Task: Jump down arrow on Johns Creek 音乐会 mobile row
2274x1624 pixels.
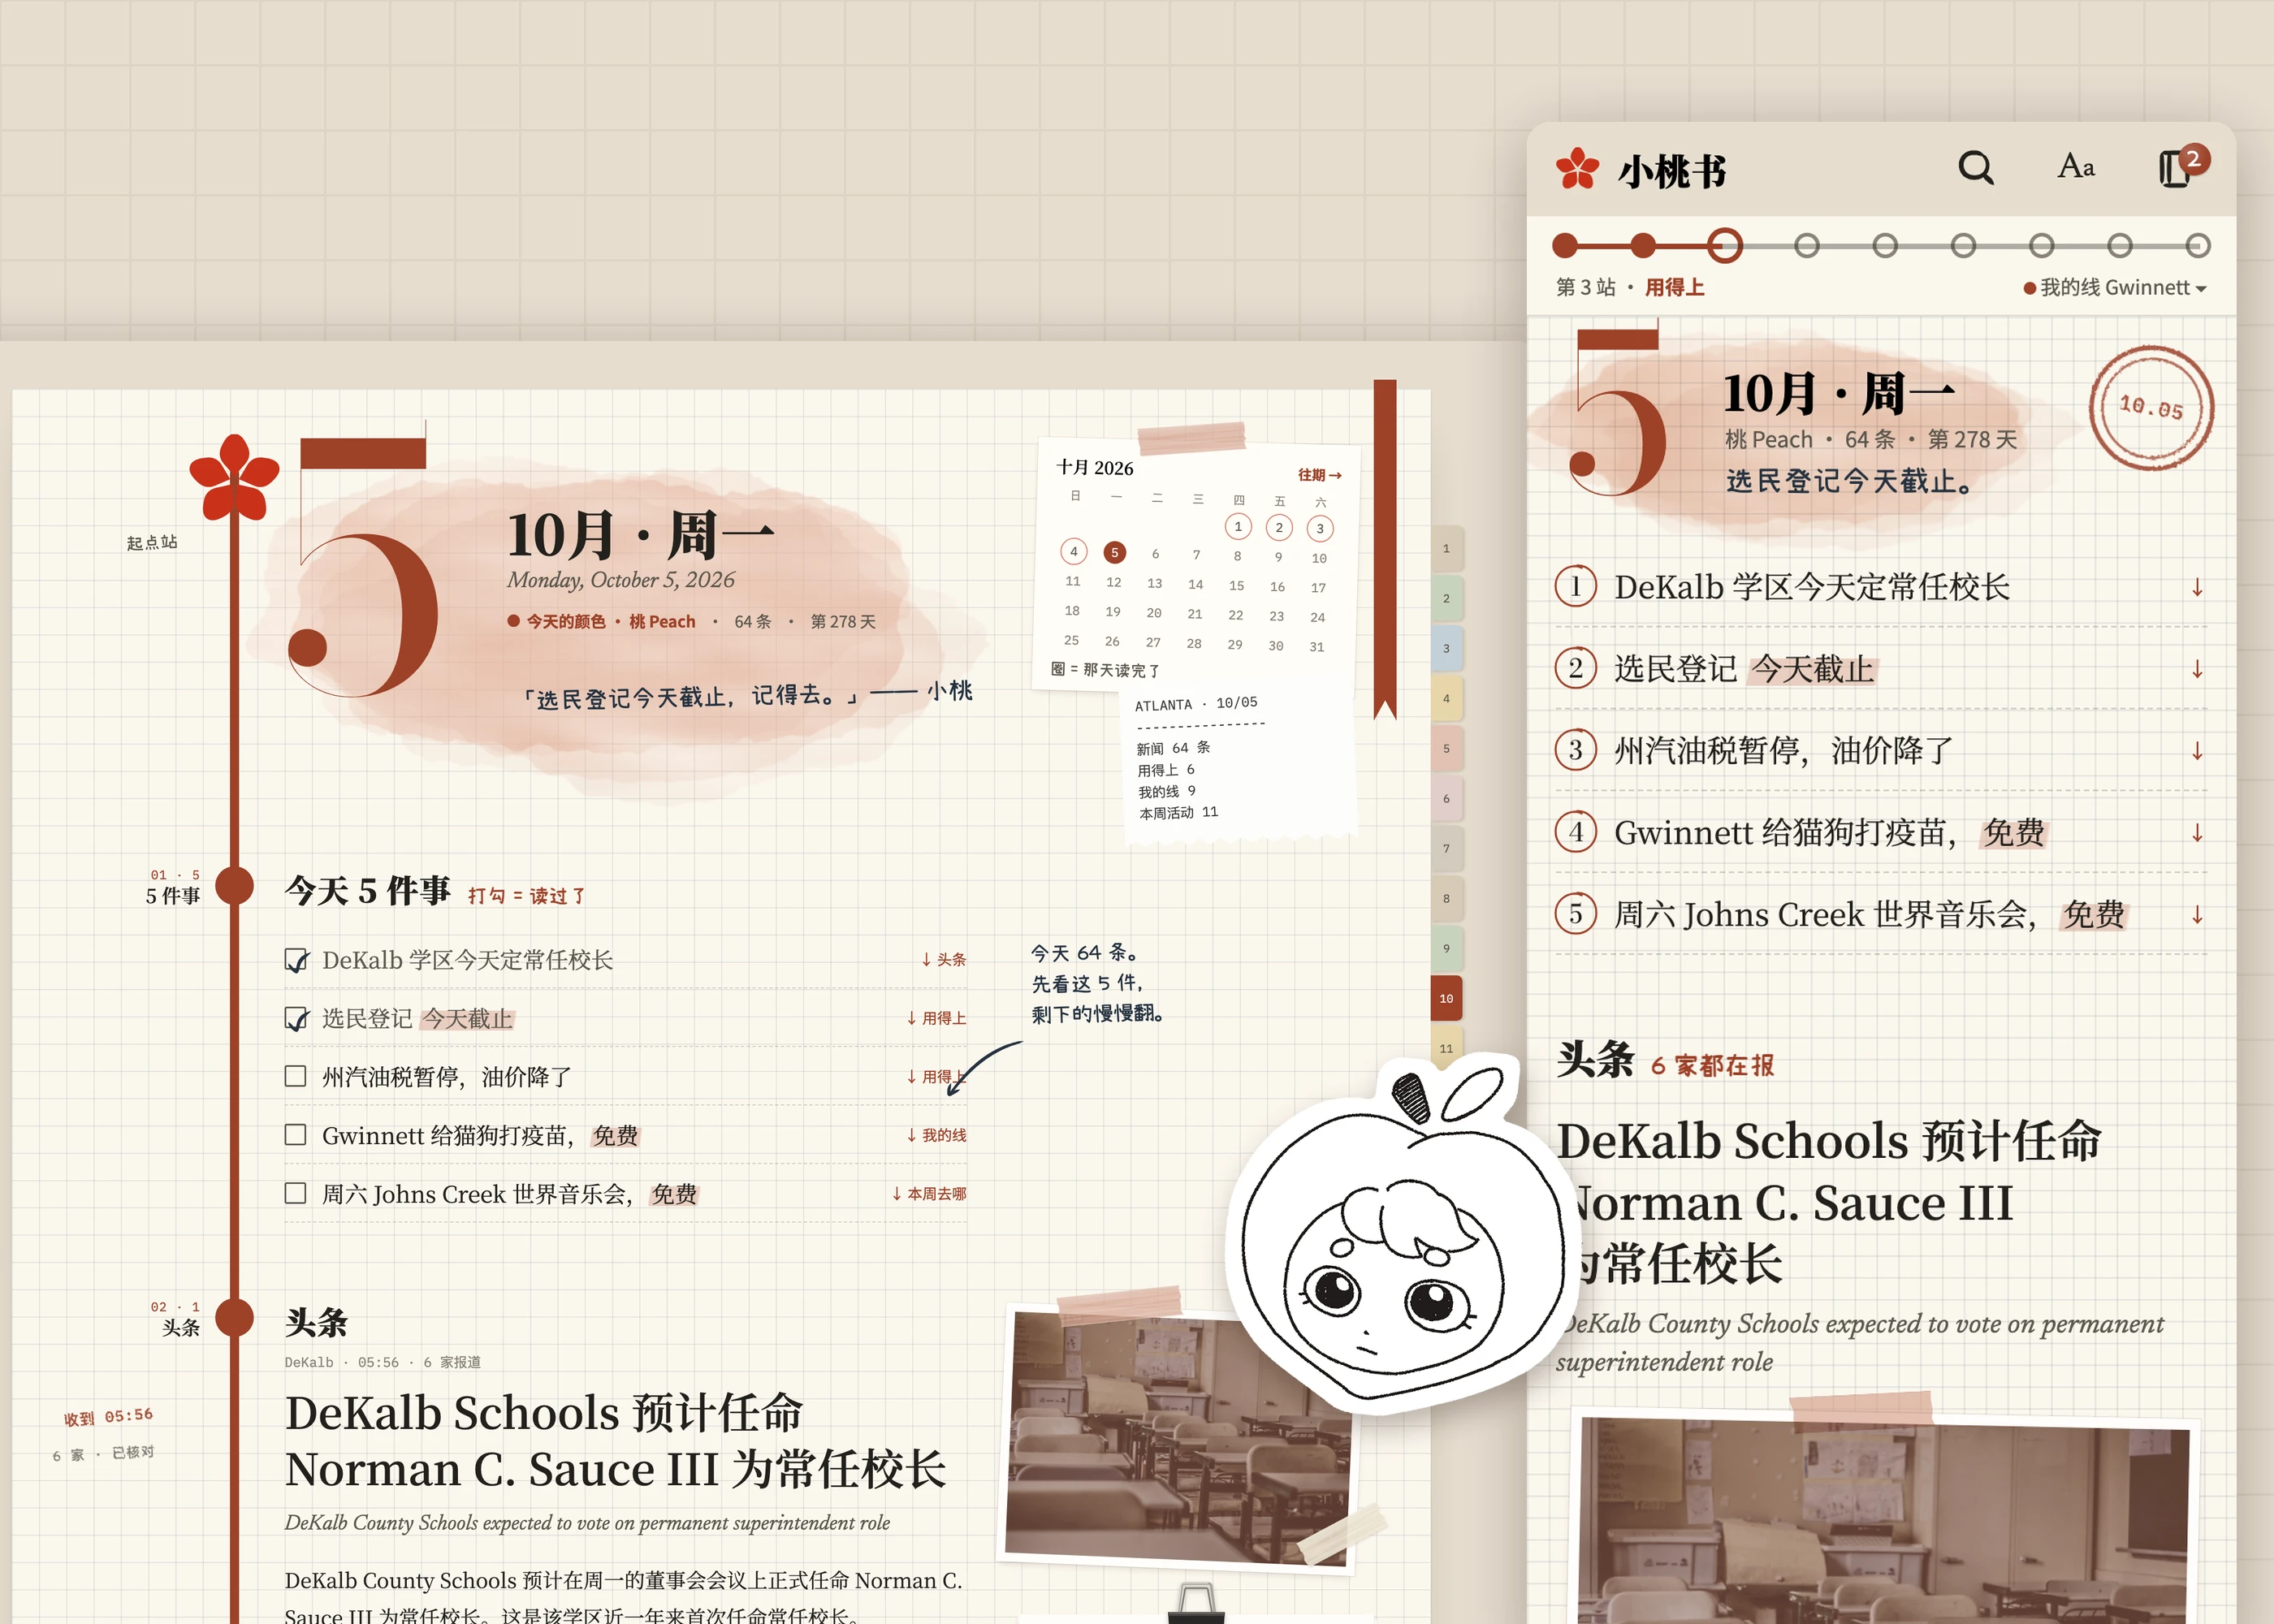Action: click(x=2197, y=915)
